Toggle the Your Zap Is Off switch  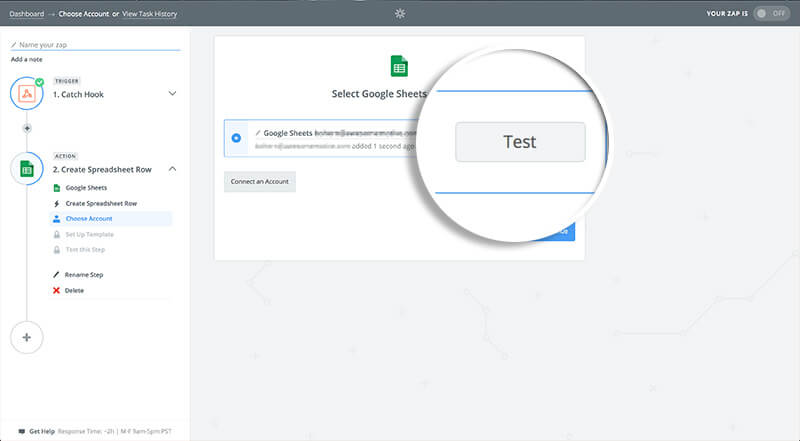click(x=771, y=13)
